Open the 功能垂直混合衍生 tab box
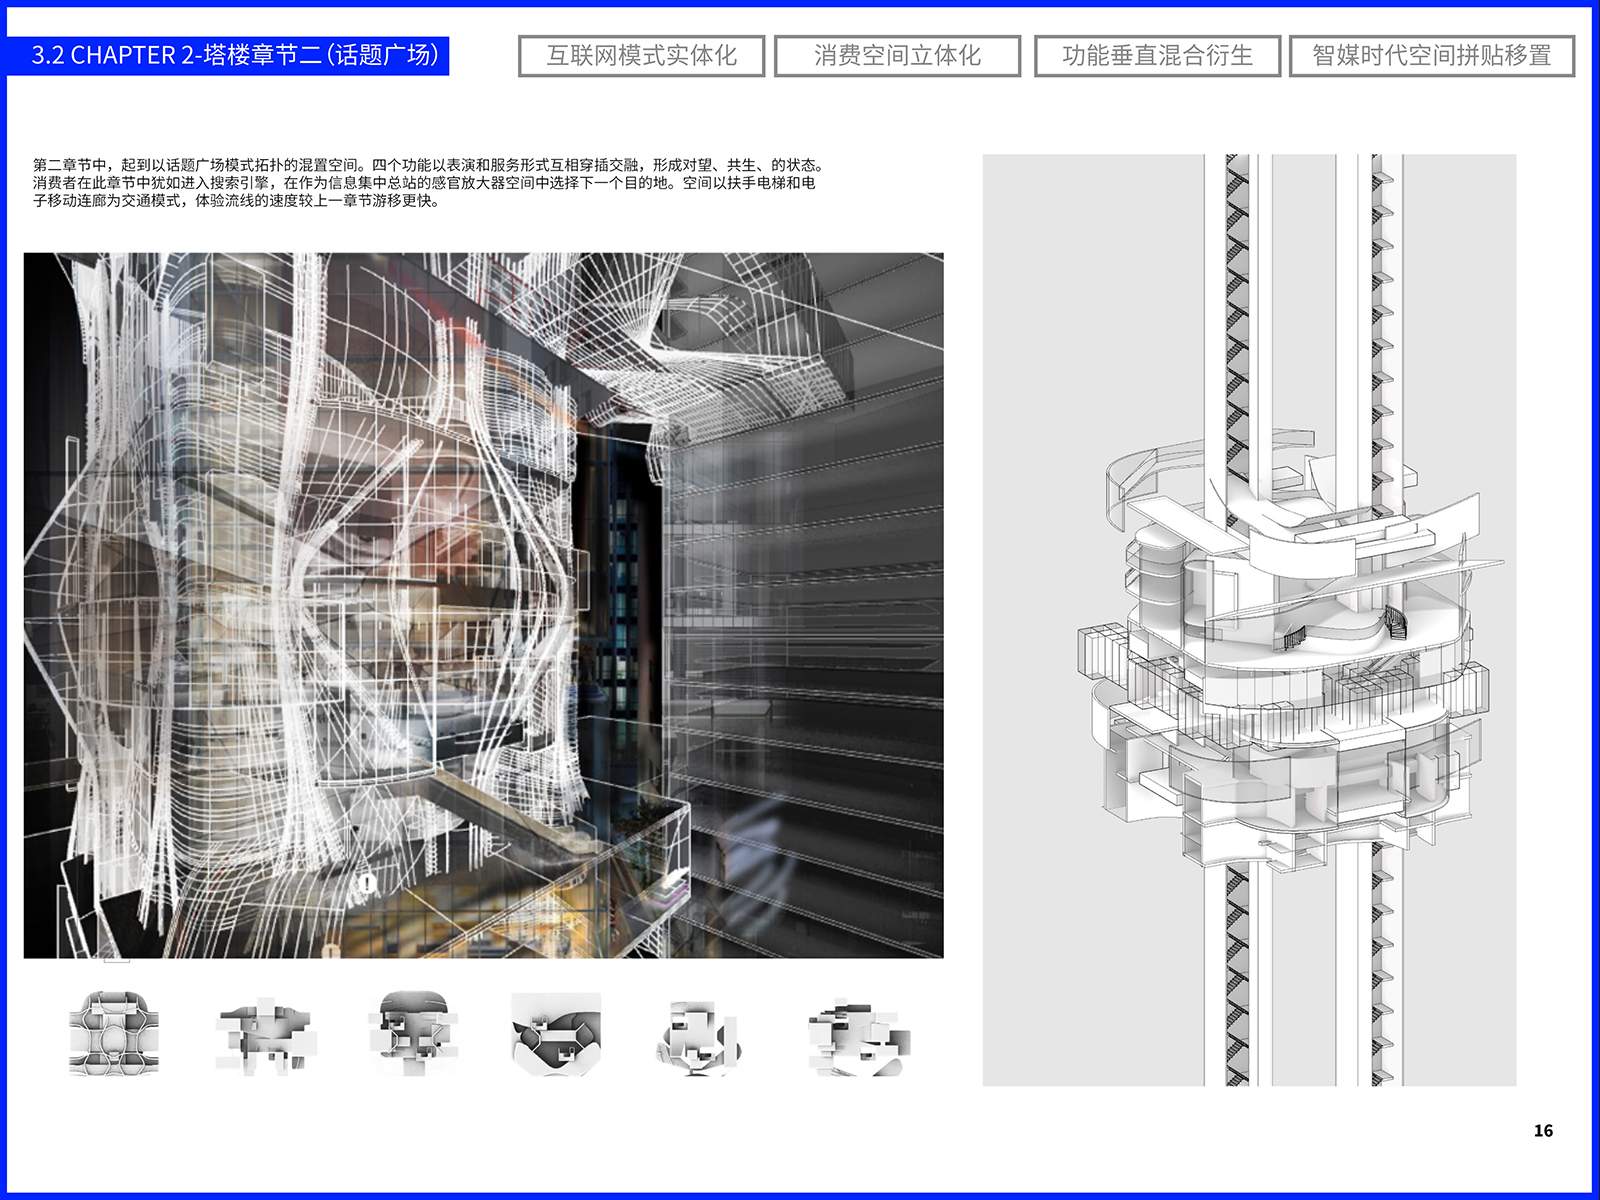This screenshot has height=1200, width=1600. click(x=1157, y=56)
